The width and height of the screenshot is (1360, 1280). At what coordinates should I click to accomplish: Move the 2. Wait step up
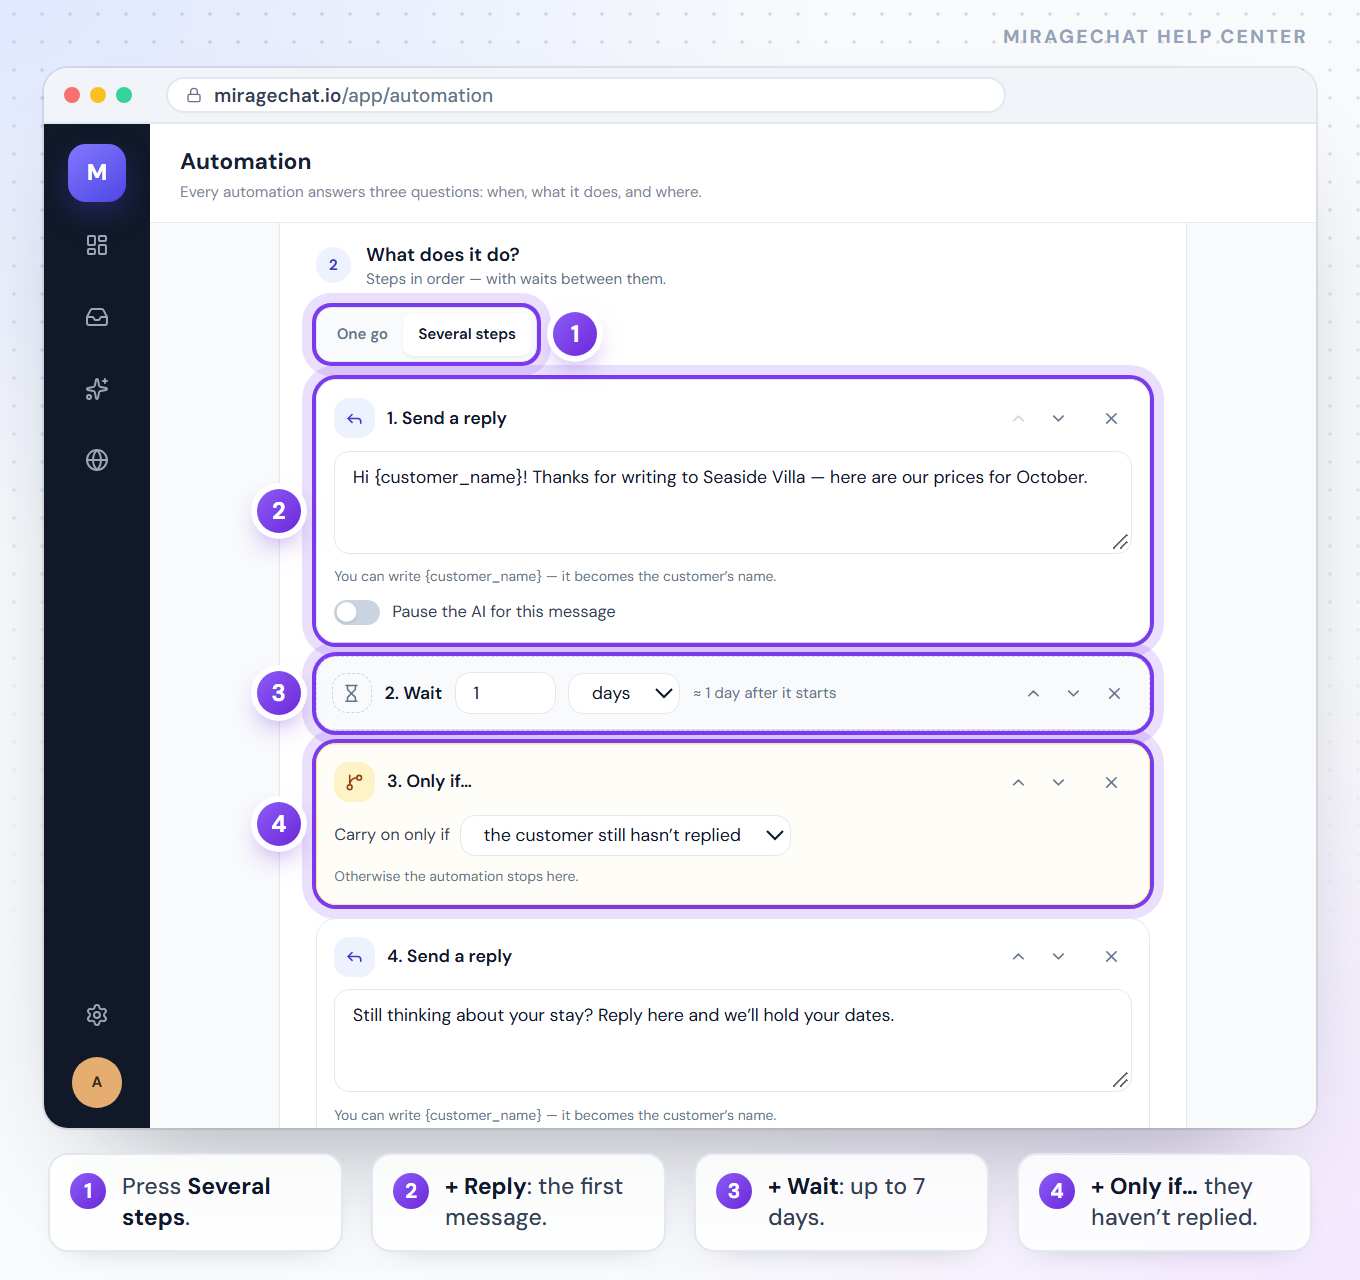(1033, 693)
